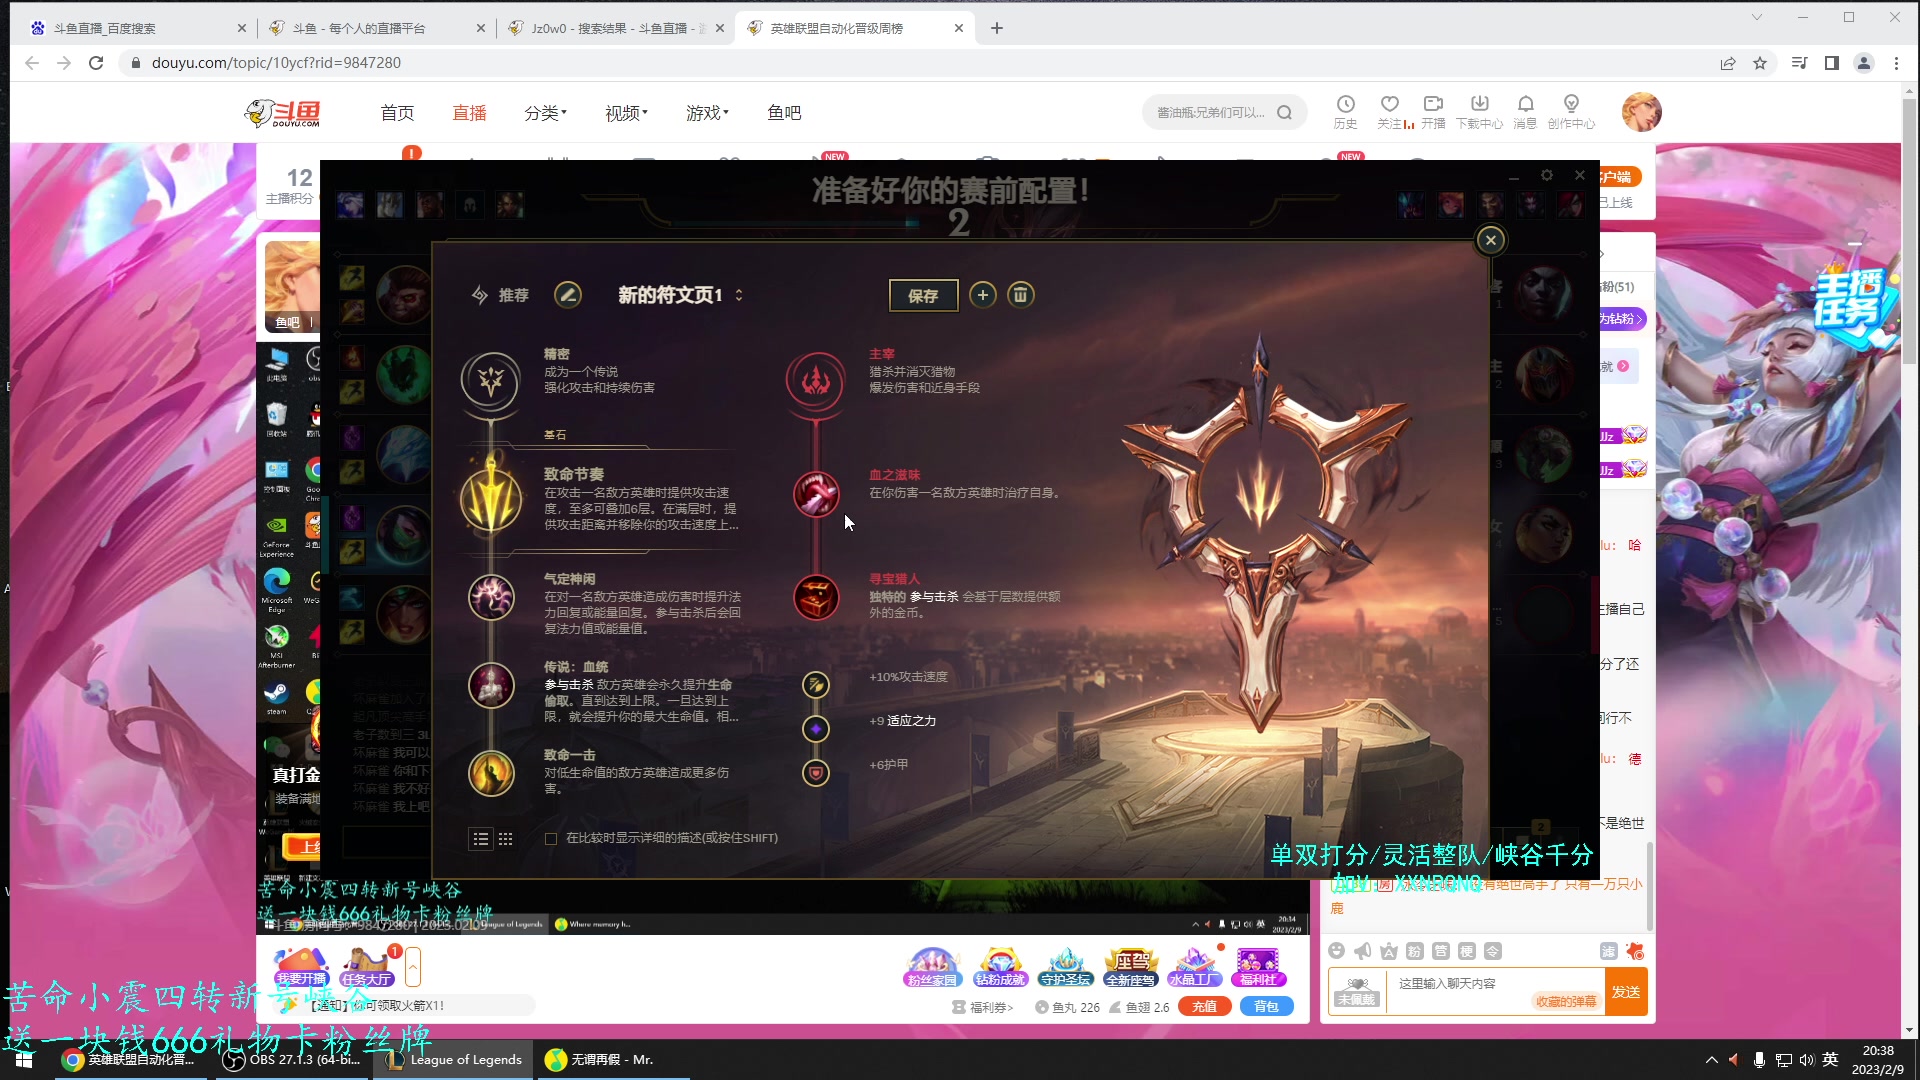
Task: Switch runes to list view icon
Action: [x=481, y=839]
